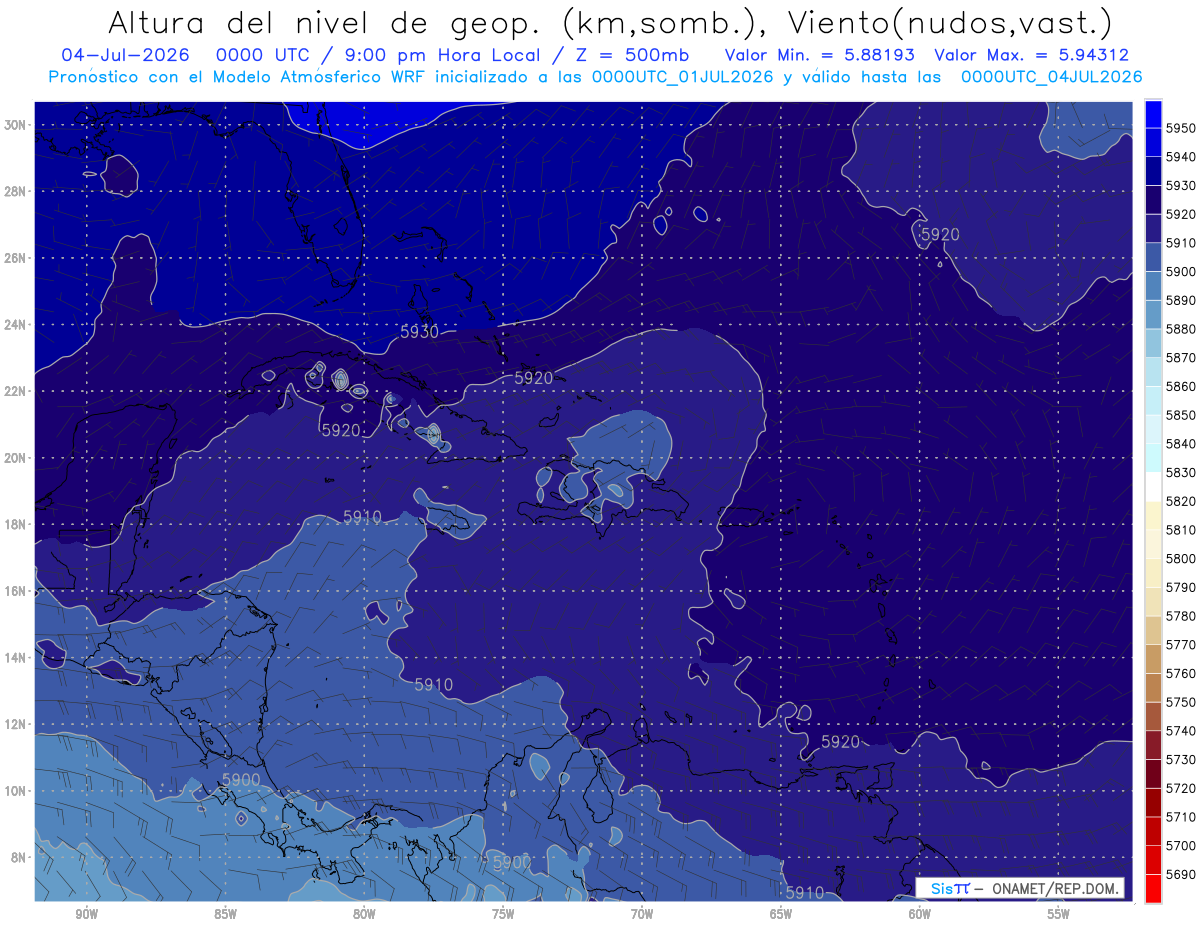Click the '5860' colorbar value
The height and width of the screenshot is (927, 1200).
point(1181,386)
